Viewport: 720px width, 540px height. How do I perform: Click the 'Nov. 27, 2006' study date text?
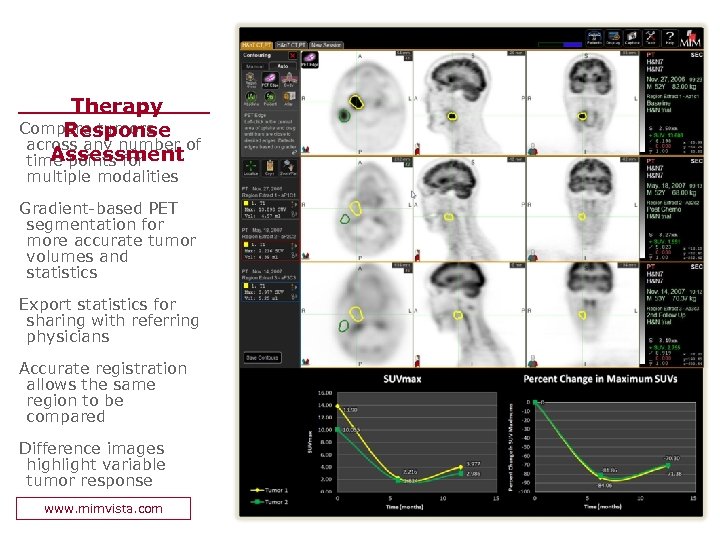[666, 79]
